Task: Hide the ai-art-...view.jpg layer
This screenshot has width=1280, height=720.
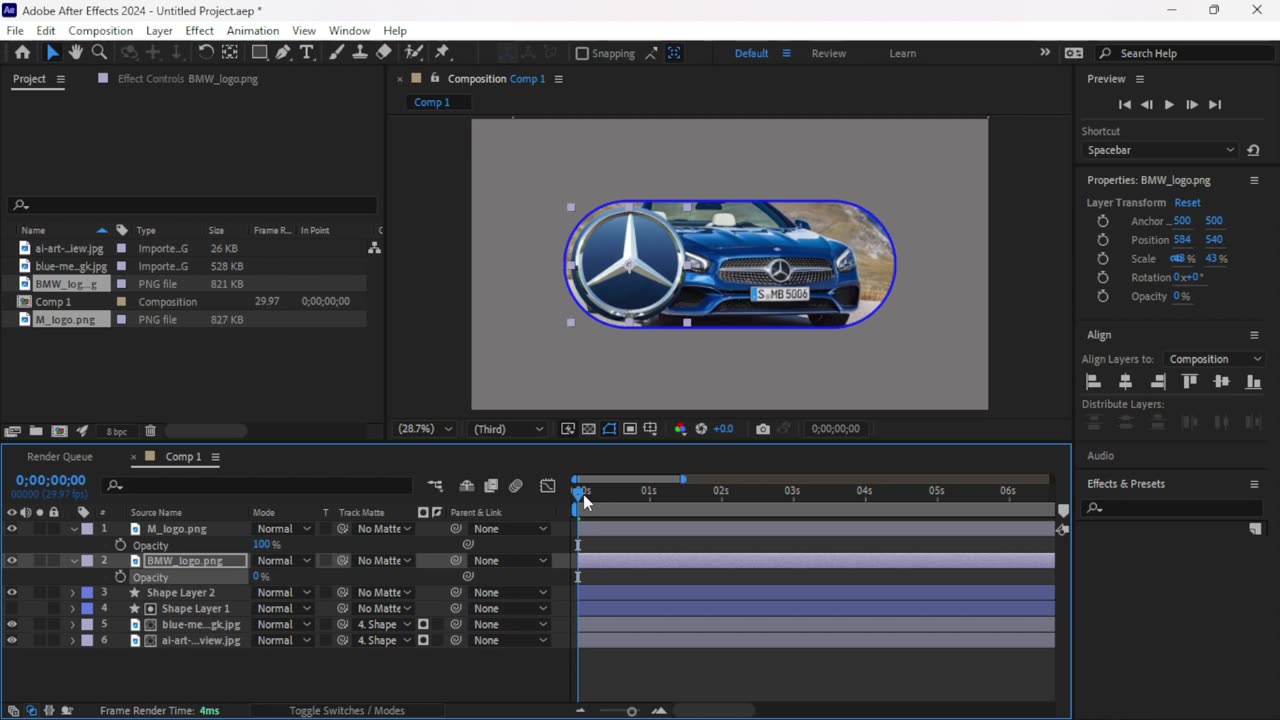Action: coord(12,641)
